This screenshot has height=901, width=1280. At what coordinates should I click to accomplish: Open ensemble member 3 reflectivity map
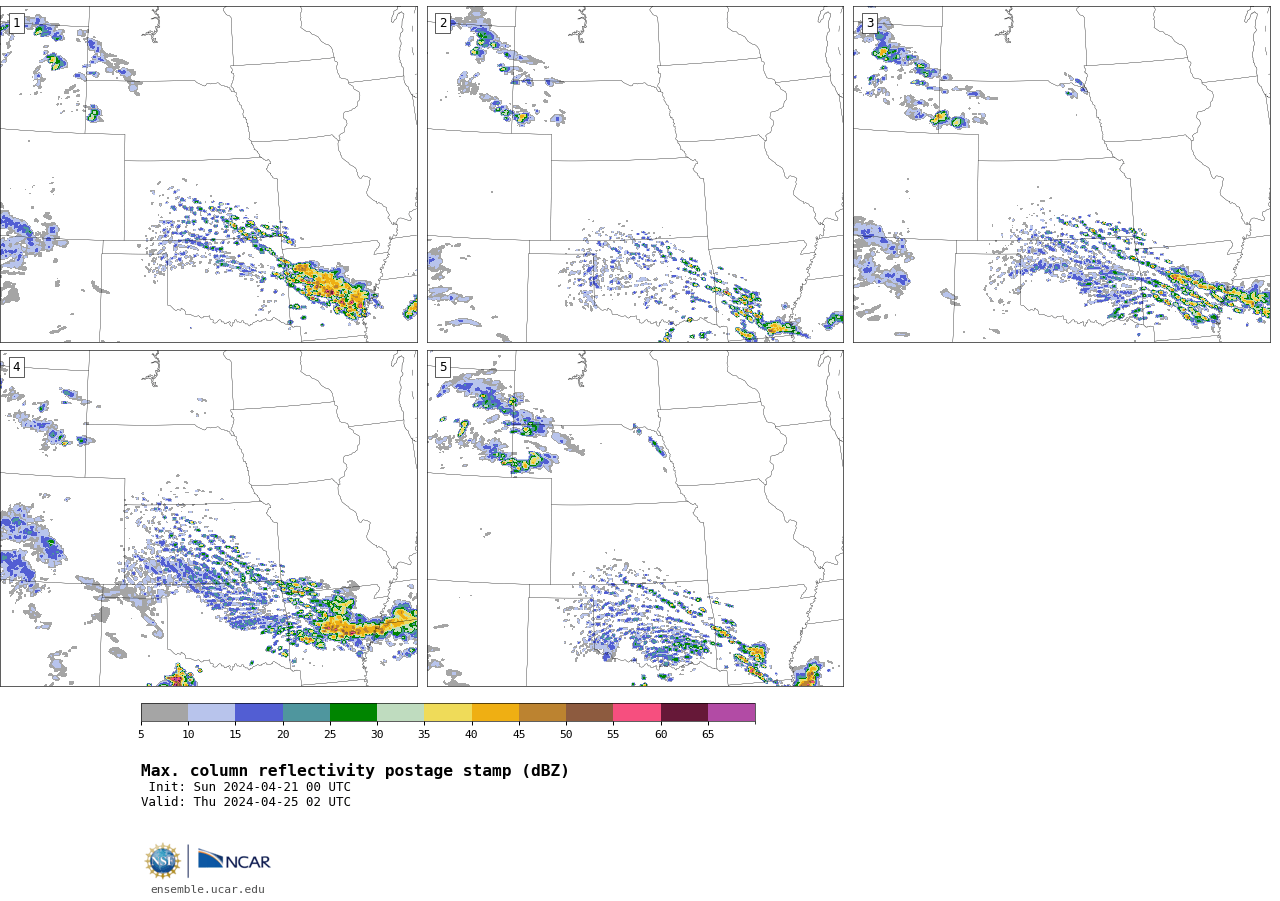pyautogui.click(x=1062, y=174)
